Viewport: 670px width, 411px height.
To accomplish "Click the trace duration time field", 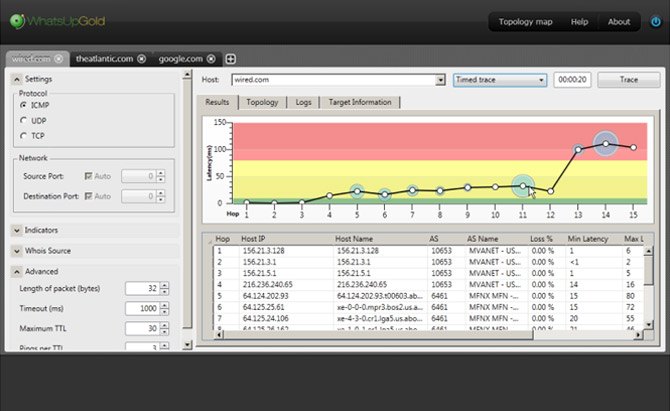I will [572, 80].
